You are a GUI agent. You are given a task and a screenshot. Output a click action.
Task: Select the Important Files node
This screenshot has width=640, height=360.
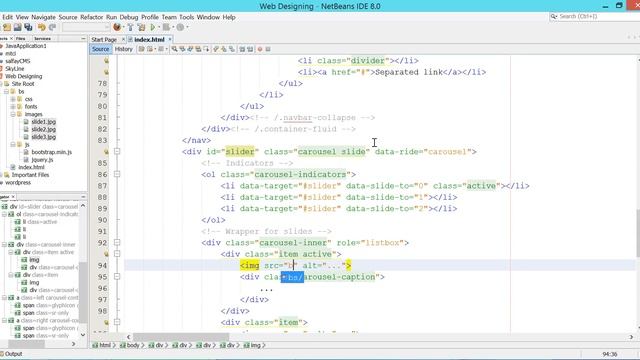[x=30, y=175]
